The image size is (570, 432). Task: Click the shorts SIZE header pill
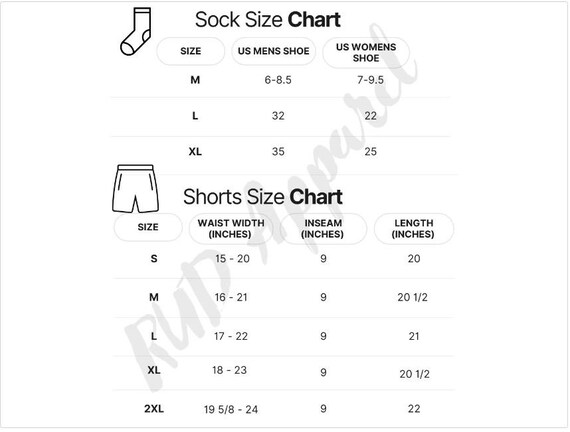(x=148, y=227)
